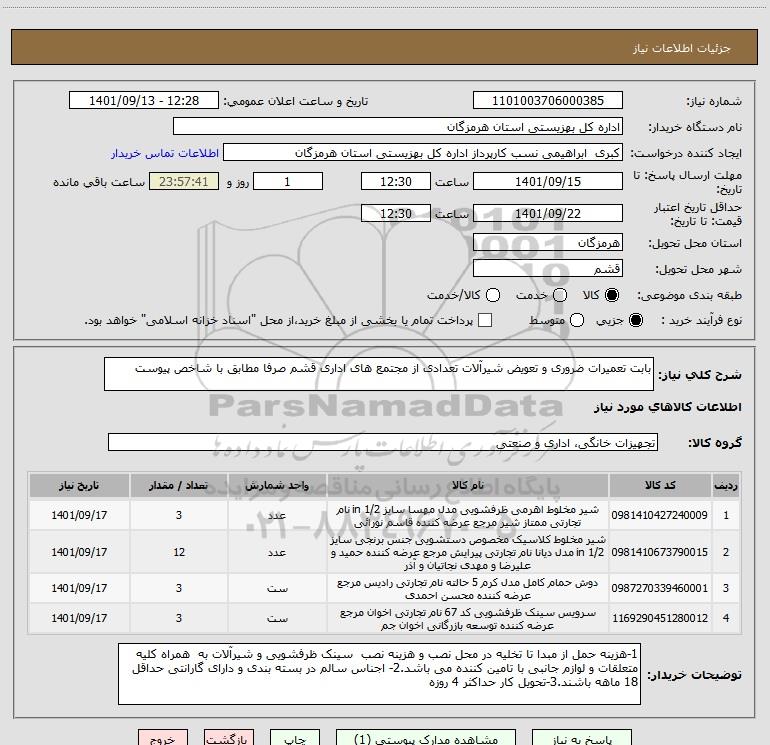Viewport: 770px width, 745px height.
Task: Select the کالا/خدمت radio button
Action: [493, 295]
